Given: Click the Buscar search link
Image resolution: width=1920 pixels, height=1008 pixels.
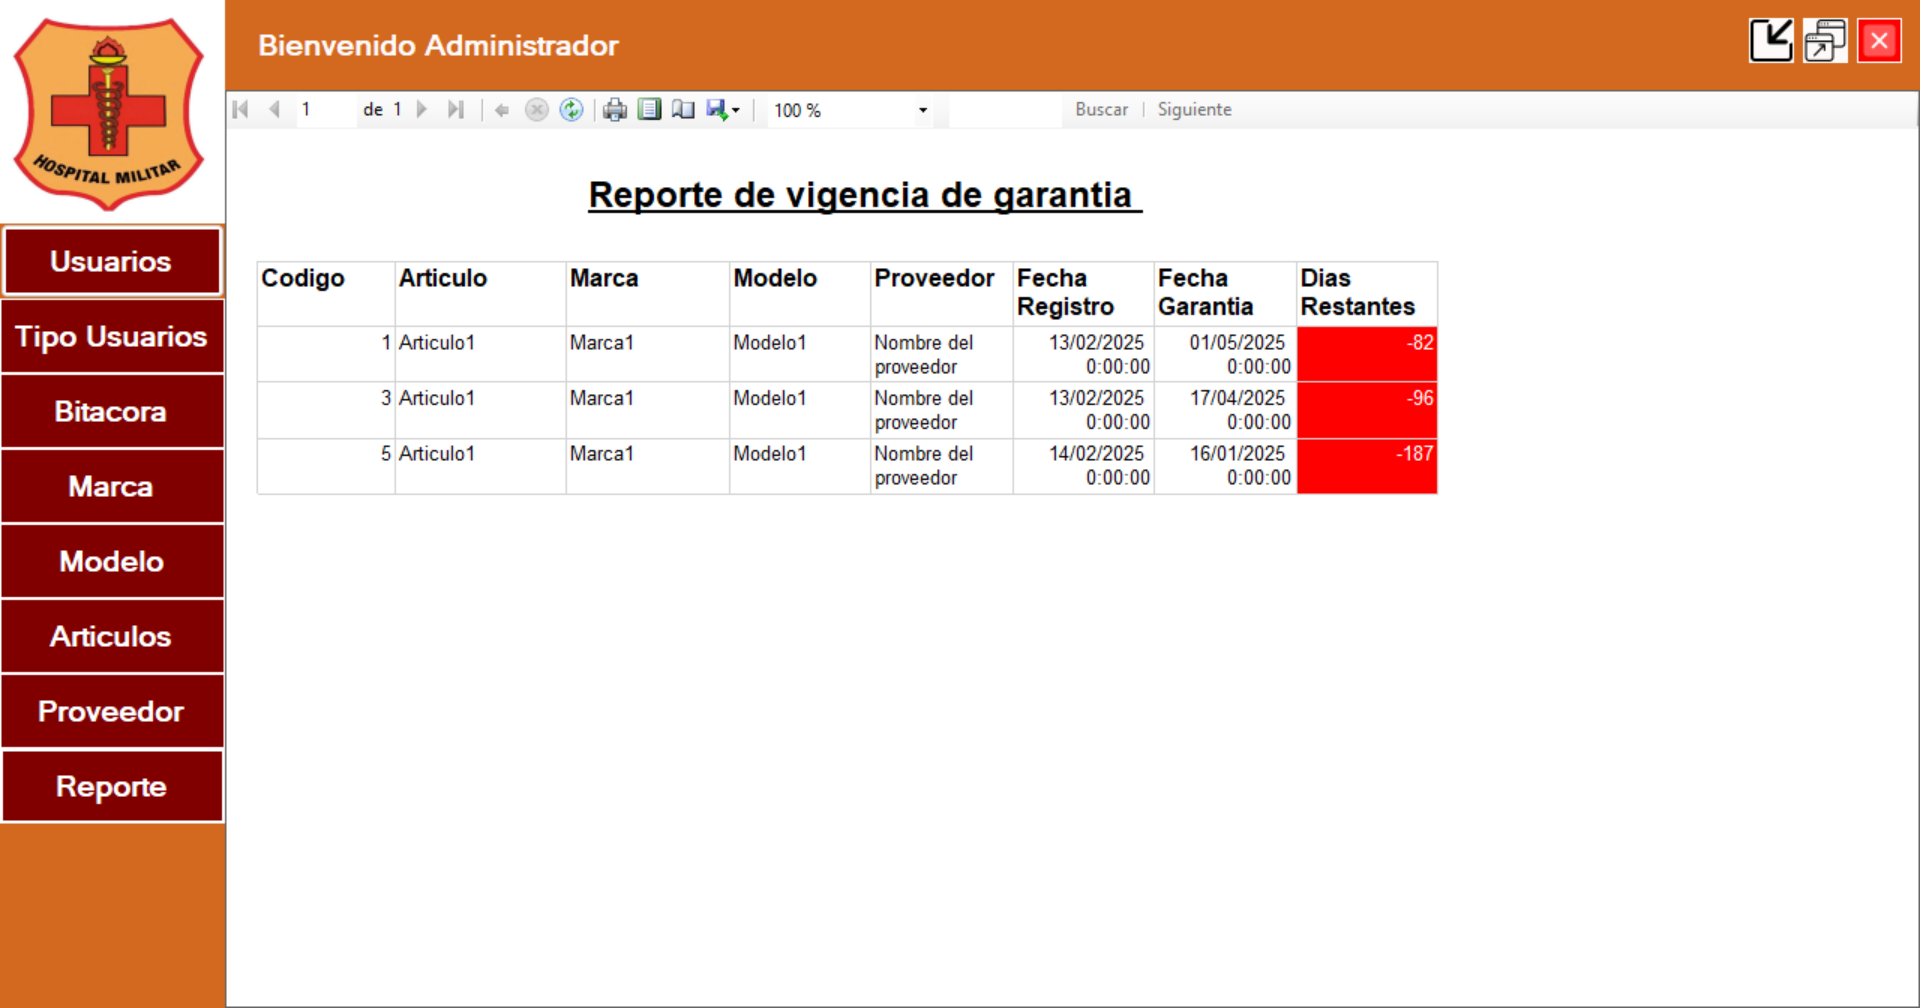Looking at the screenshot, I should tap(1101, 109).
